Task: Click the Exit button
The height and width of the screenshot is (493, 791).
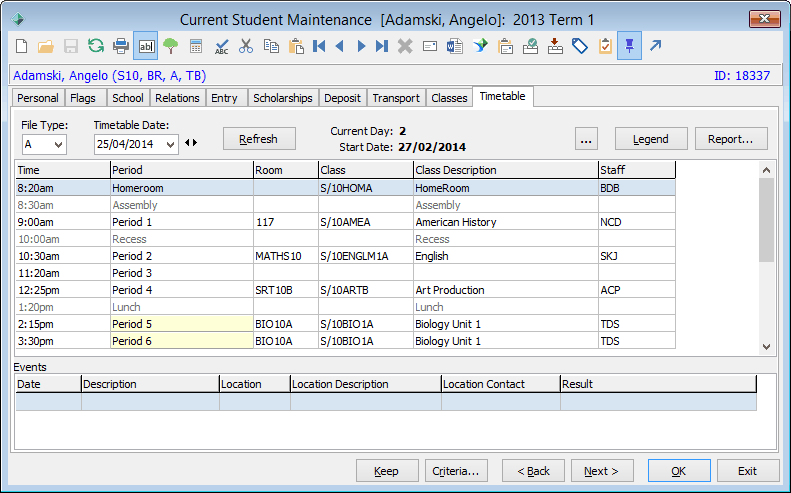Action: pos(748,471)
